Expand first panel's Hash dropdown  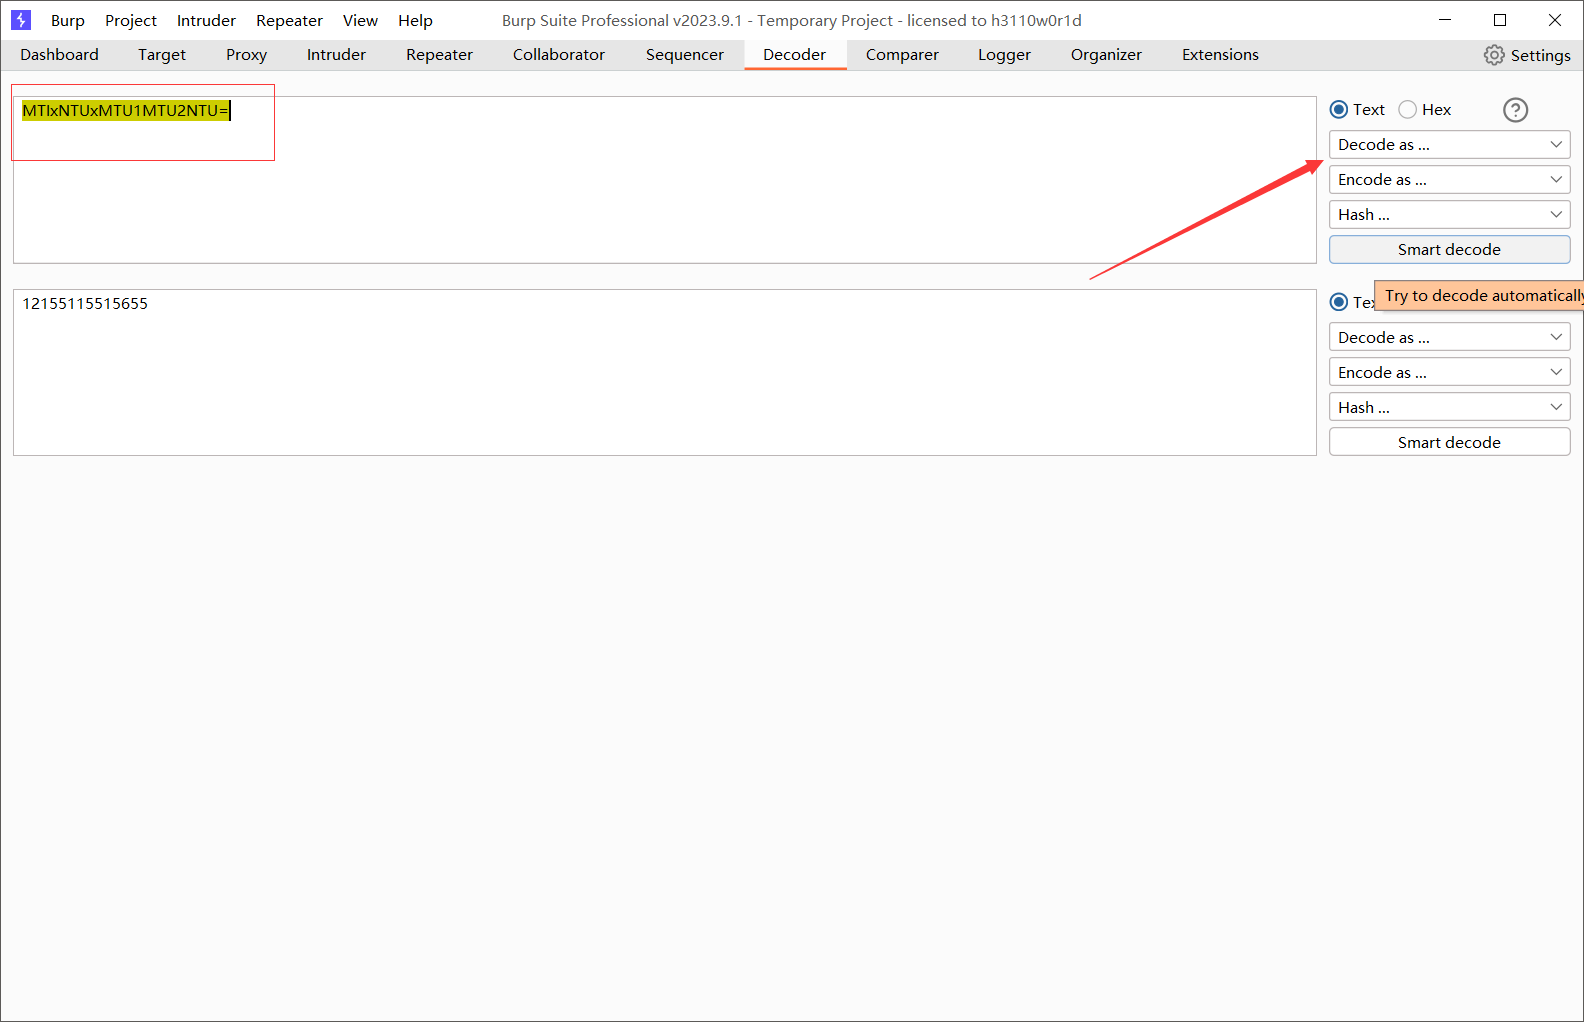click(1449, 215)
